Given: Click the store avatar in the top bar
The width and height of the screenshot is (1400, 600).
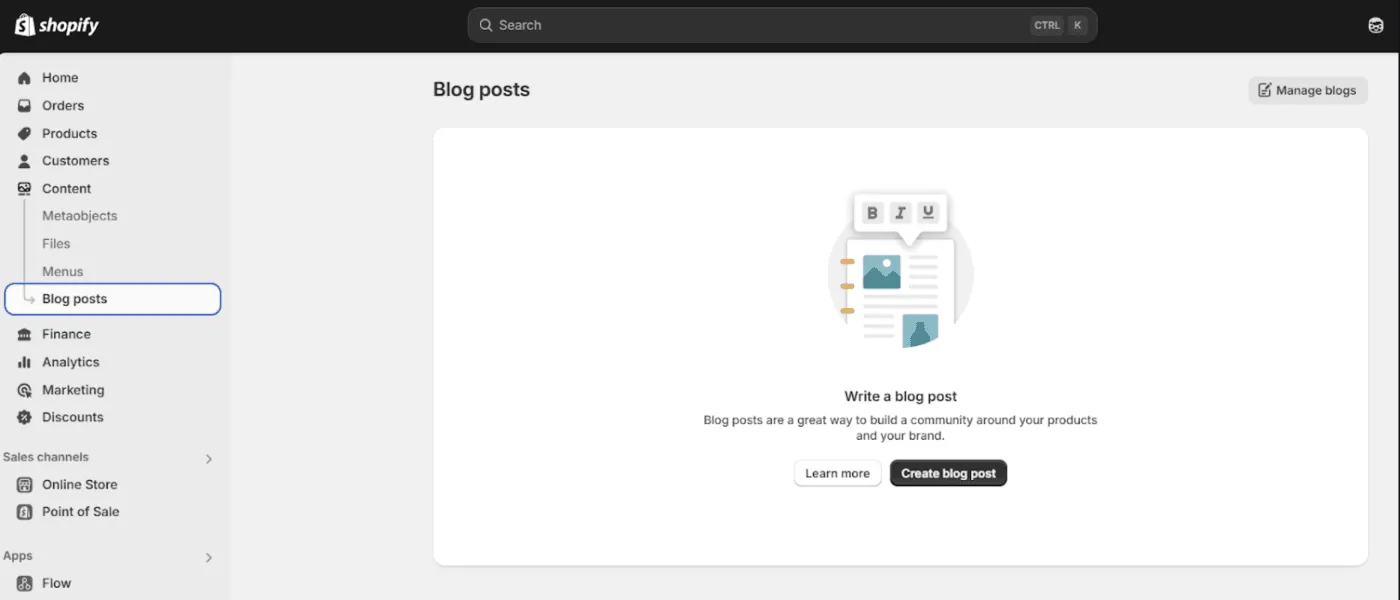Looking at the screenshot, I should (x=1375, y=24).
